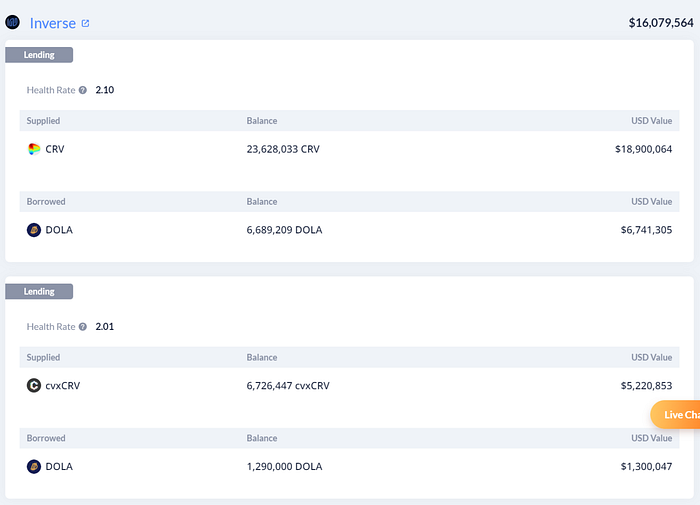Click the CRV token icon
700x505 pixels.
point(34,149)
